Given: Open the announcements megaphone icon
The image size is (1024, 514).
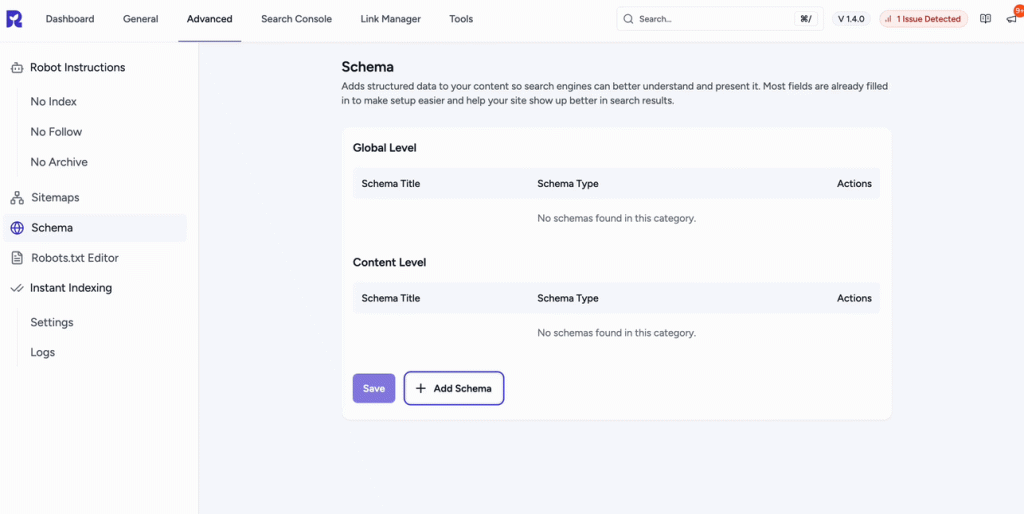Looking at the screenshot, I should [x=1009, y=19].
